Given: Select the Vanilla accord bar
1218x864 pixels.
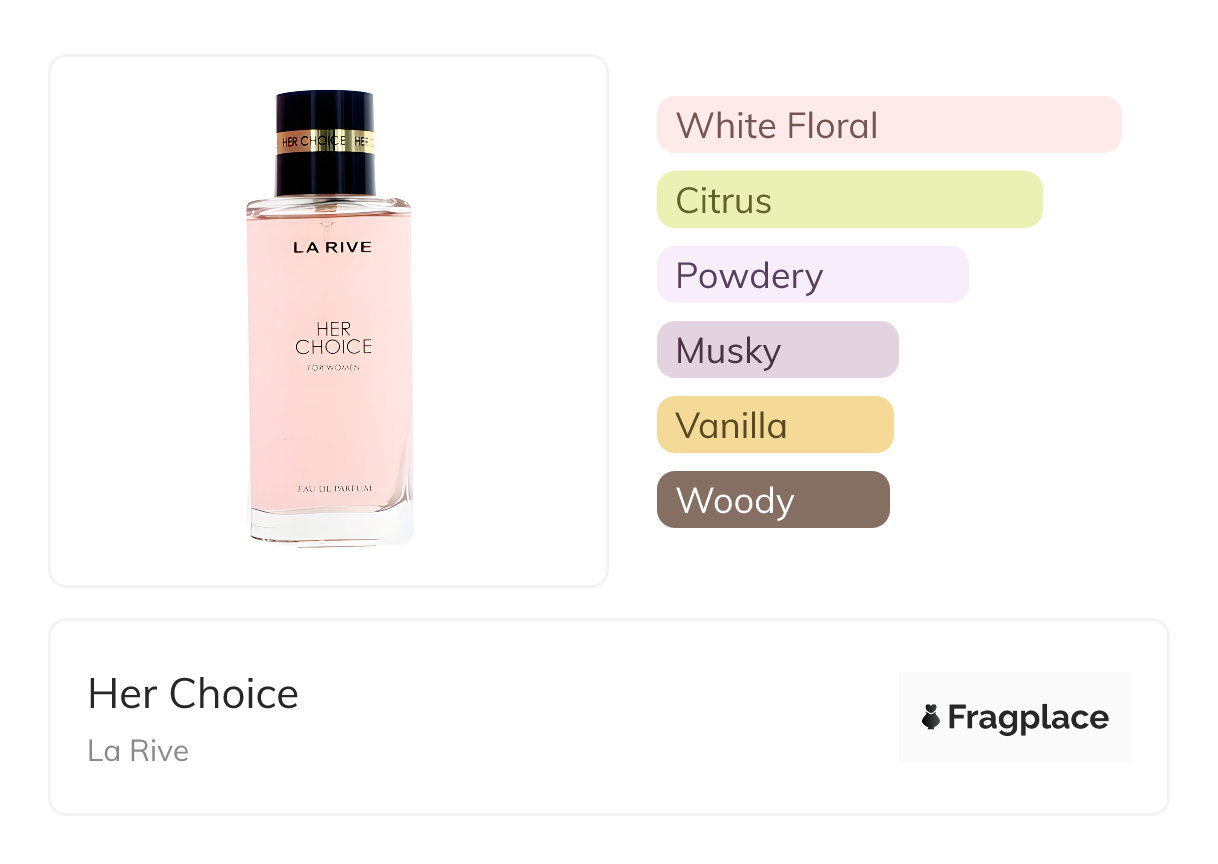Looking at the screenshot, I should click(774, 425).
